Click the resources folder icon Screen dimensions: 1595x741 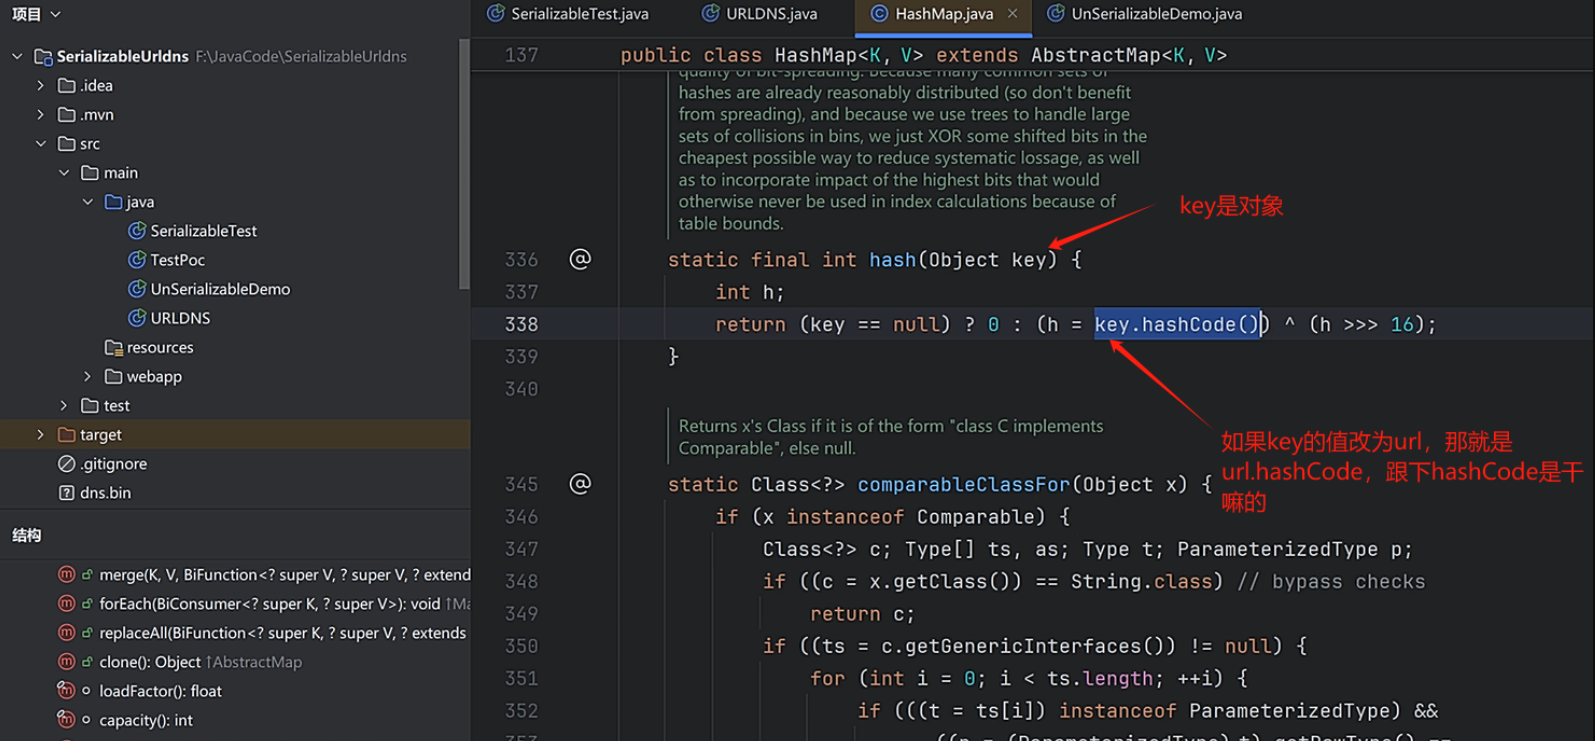pos(114,348)
